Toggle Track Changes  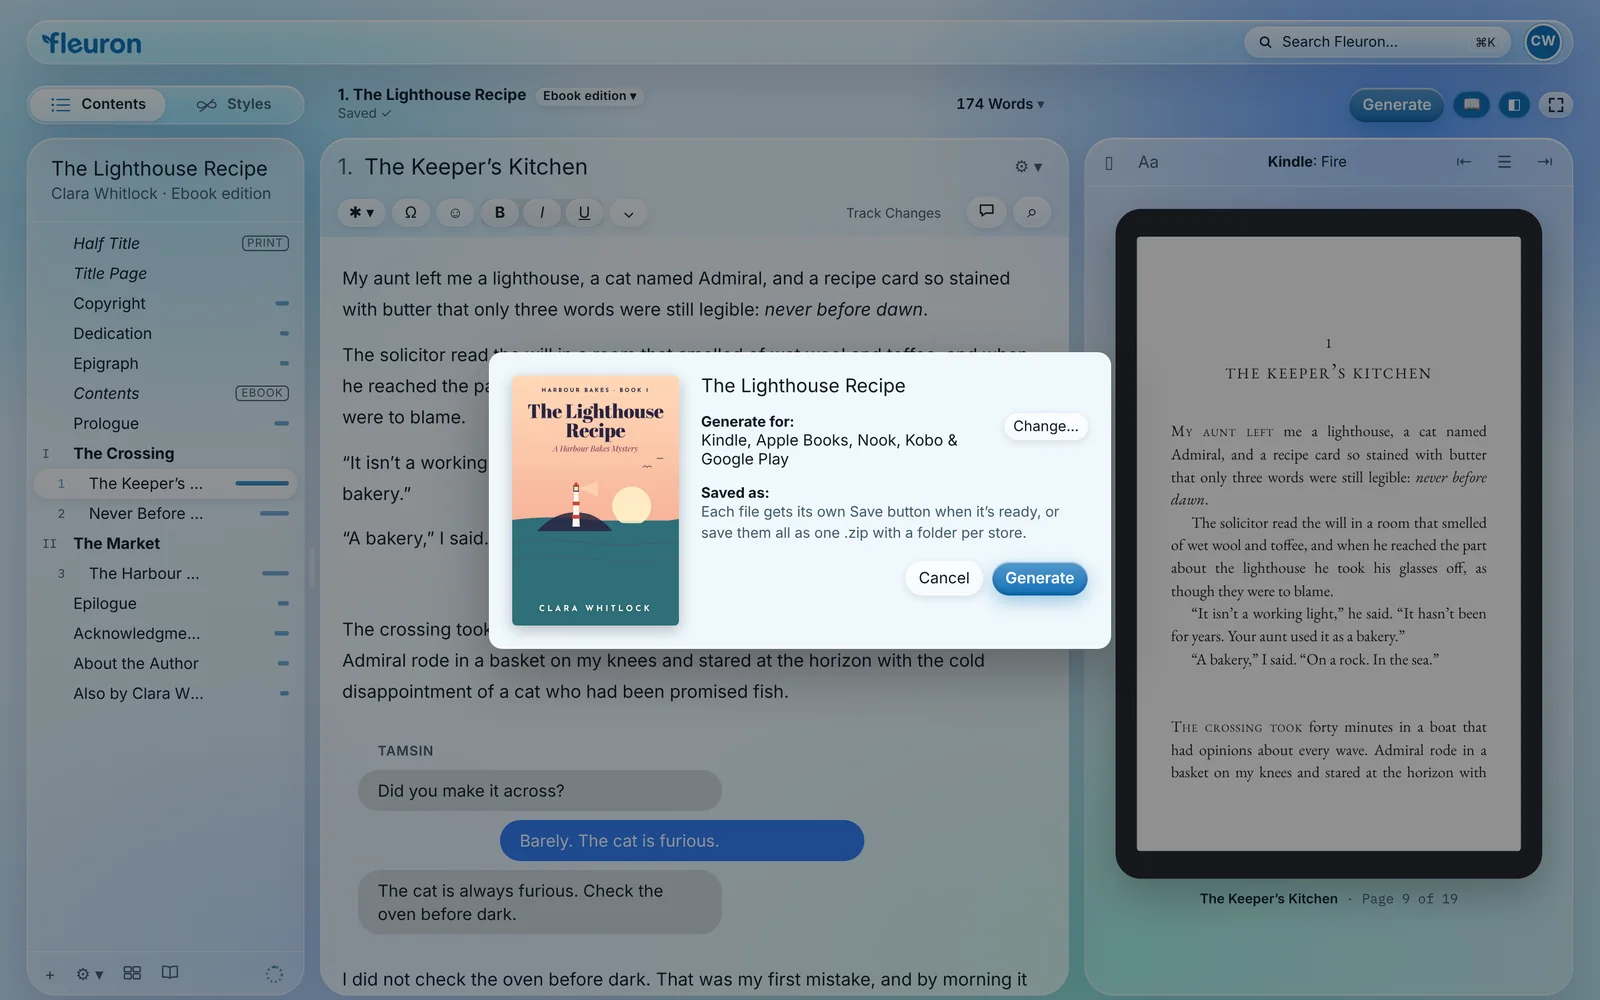[x=893, y=213]
